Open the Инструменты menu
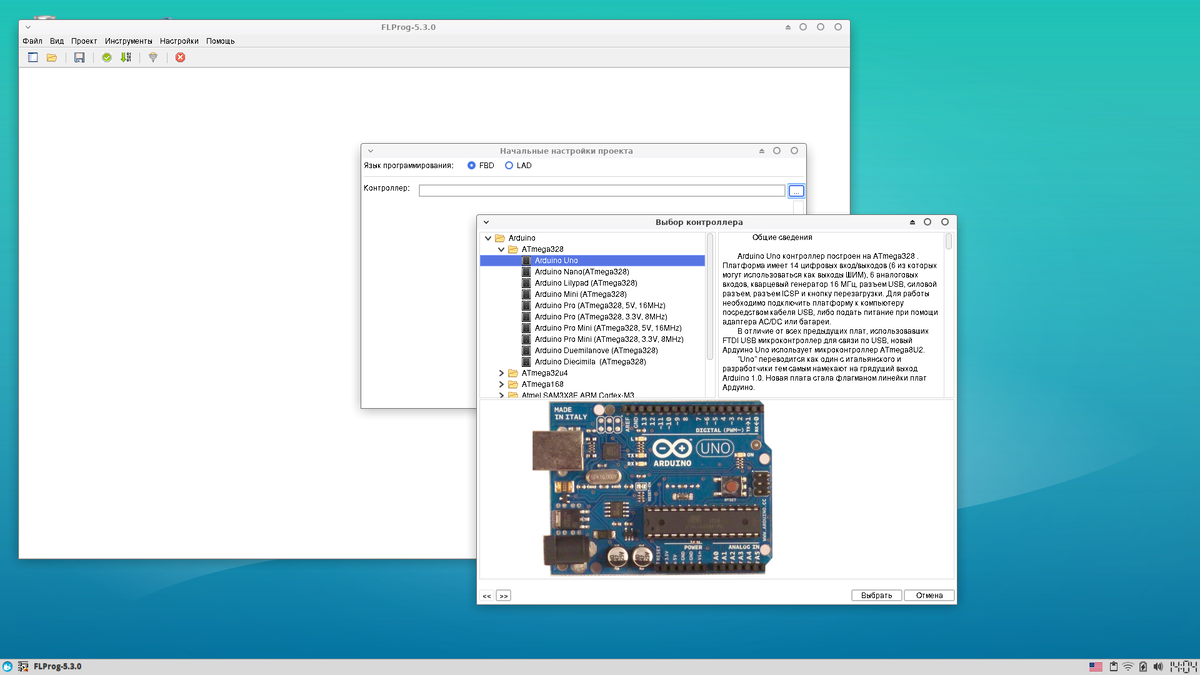This screenshot has width=1200, height=675. (128, 41)
